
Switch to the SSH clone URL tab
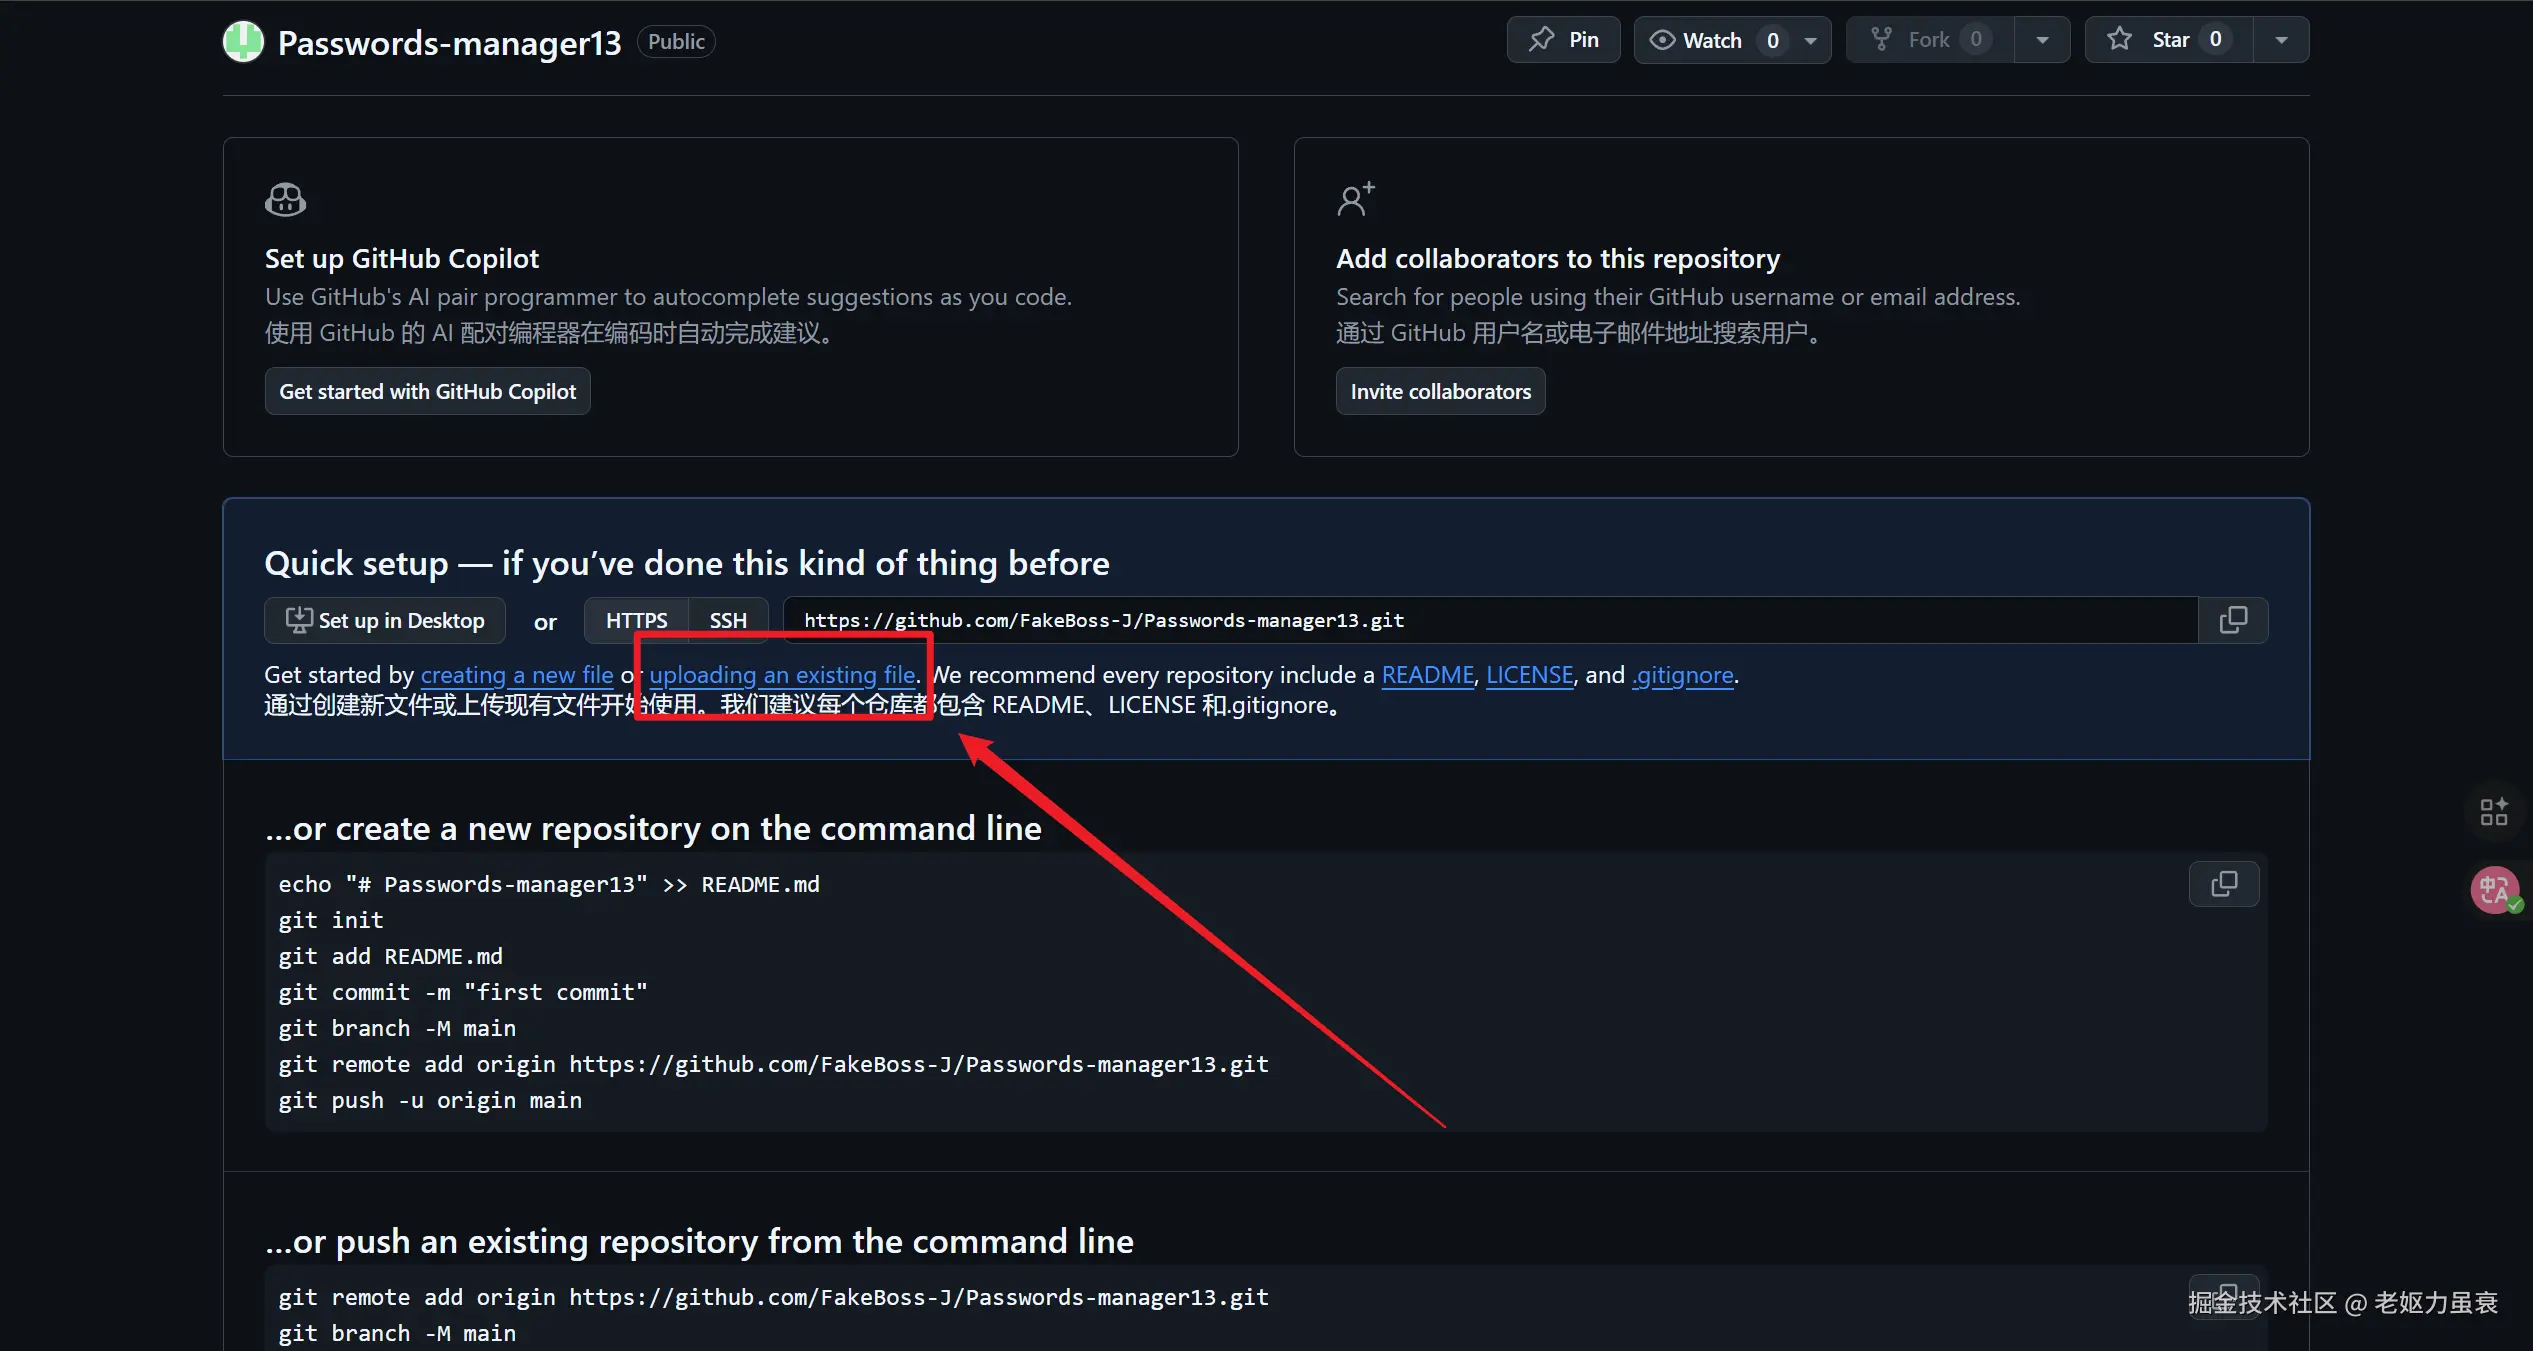(x=728, y=621)
